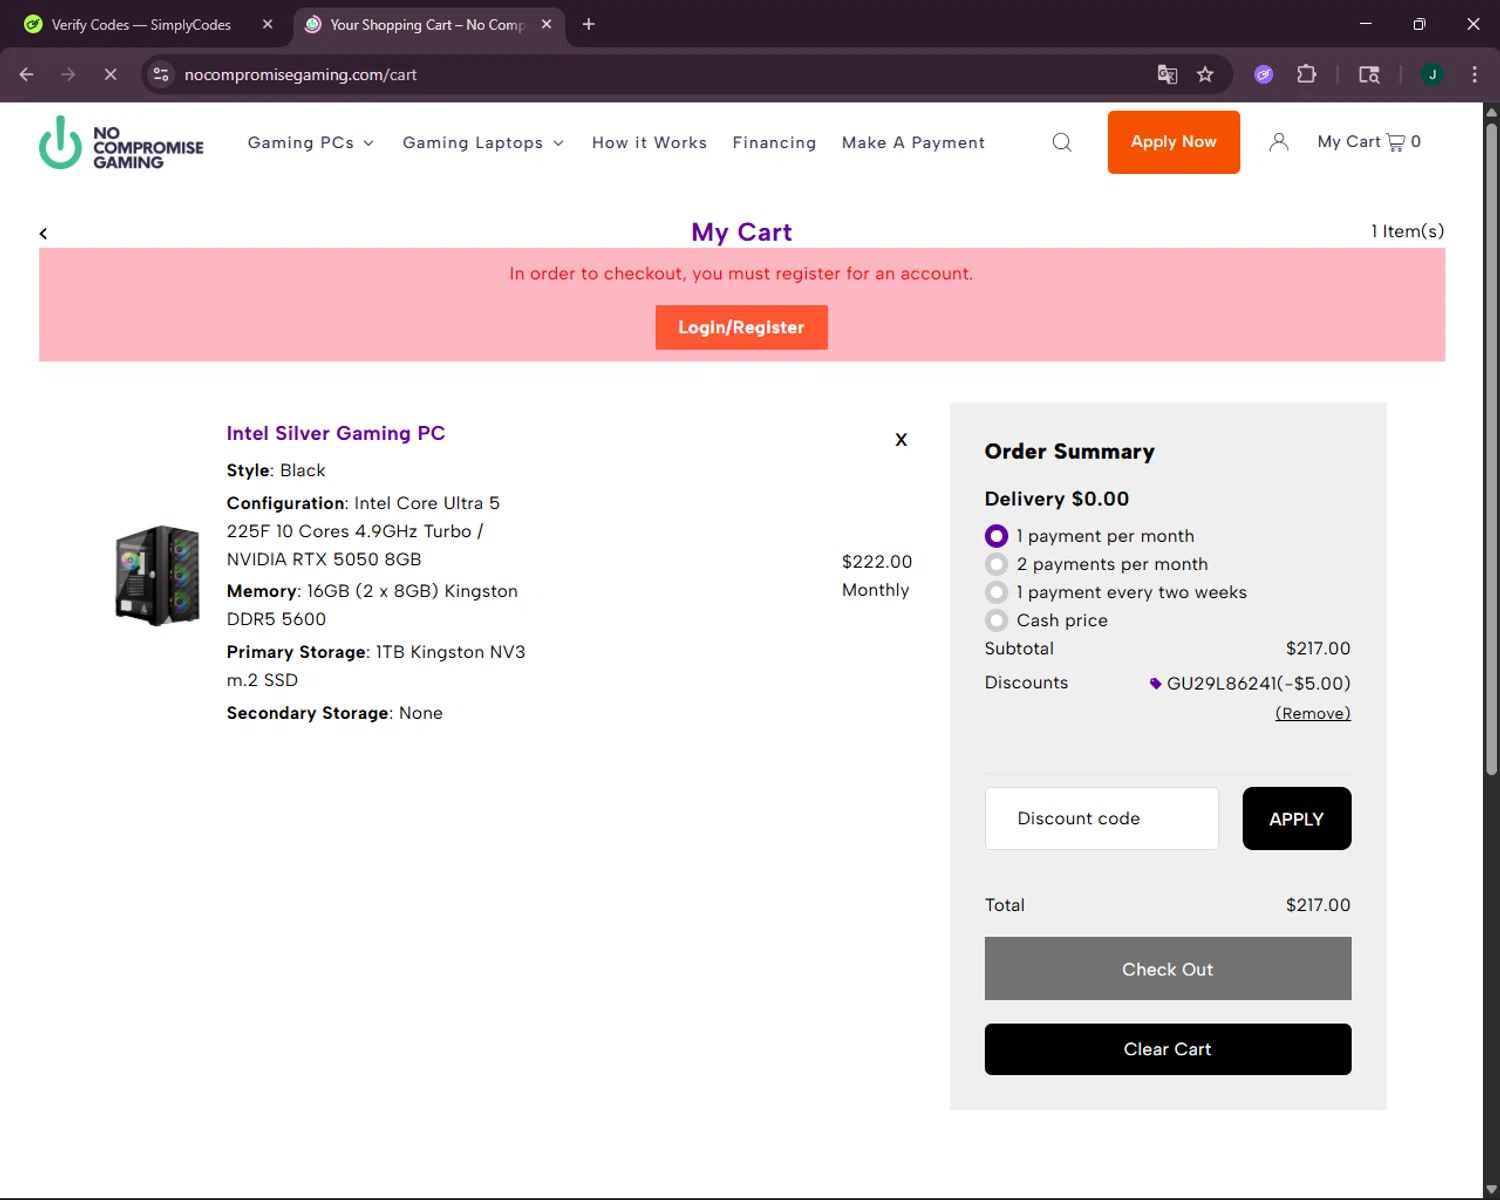Click the discount tag icon beside GU29L86241
1500x1200 pixels.
(1155, 684)
